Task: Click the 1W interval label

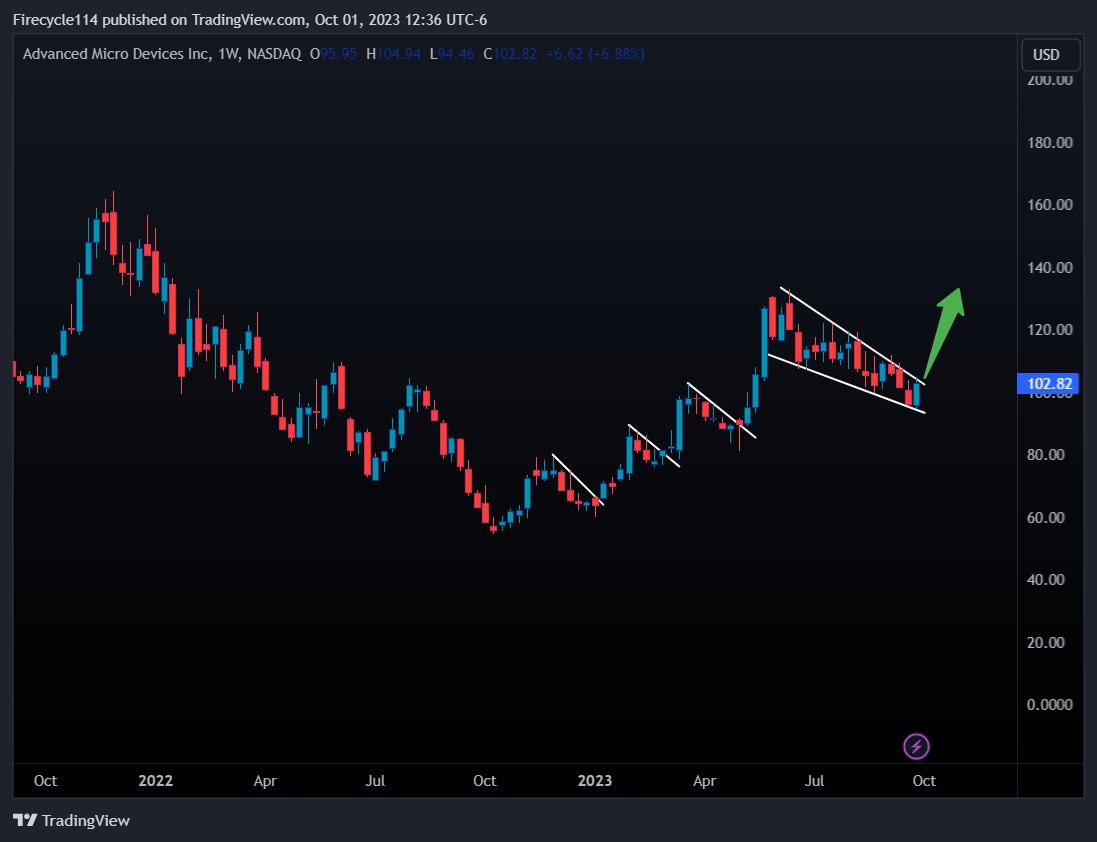Action: pos(228,54)
